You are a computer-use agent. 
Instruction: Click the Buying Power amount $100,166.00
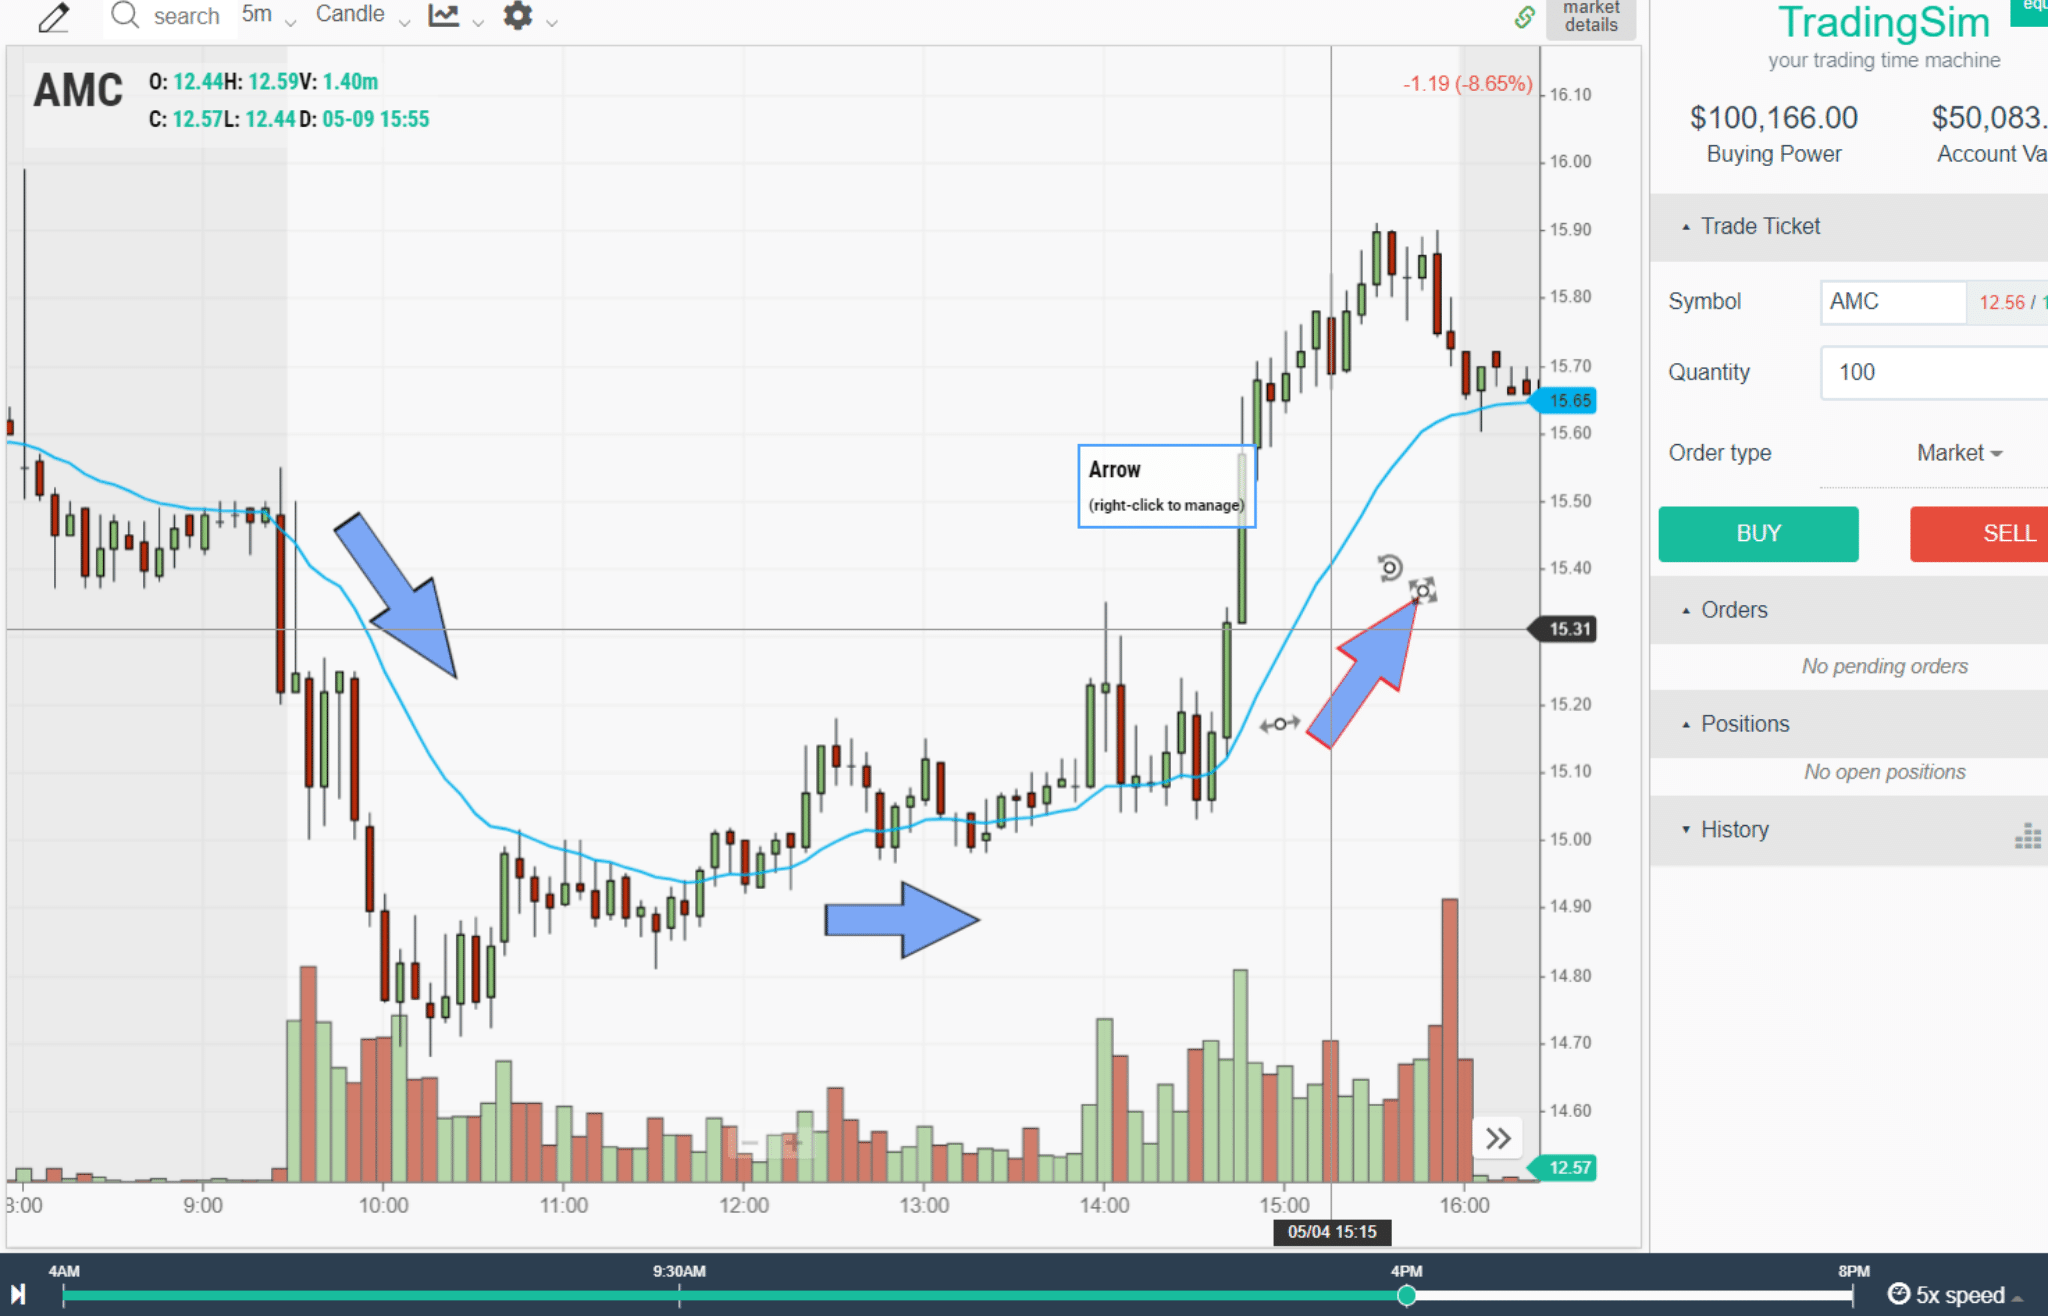[1773, 118]
